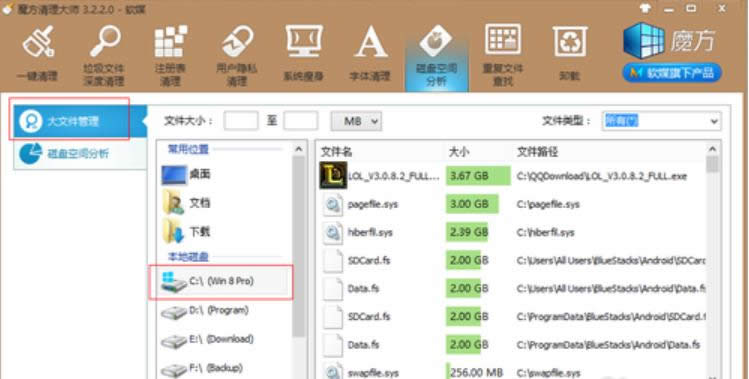Click path C:\swapfile.sys
Screen dimensions: 749x379
click(x=548, y=373)
